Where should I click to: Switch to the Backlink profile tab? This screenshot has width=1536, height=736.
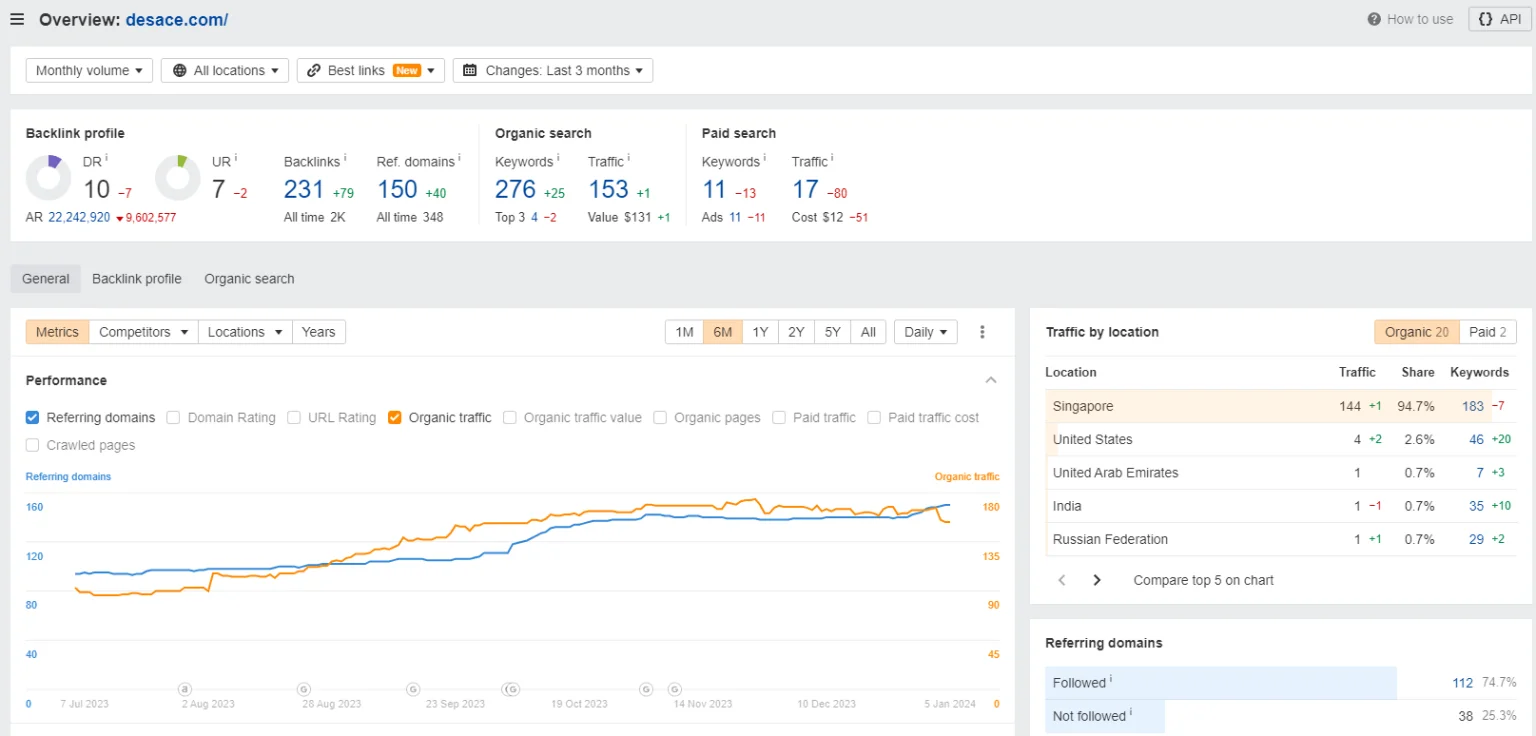point(137,279)
